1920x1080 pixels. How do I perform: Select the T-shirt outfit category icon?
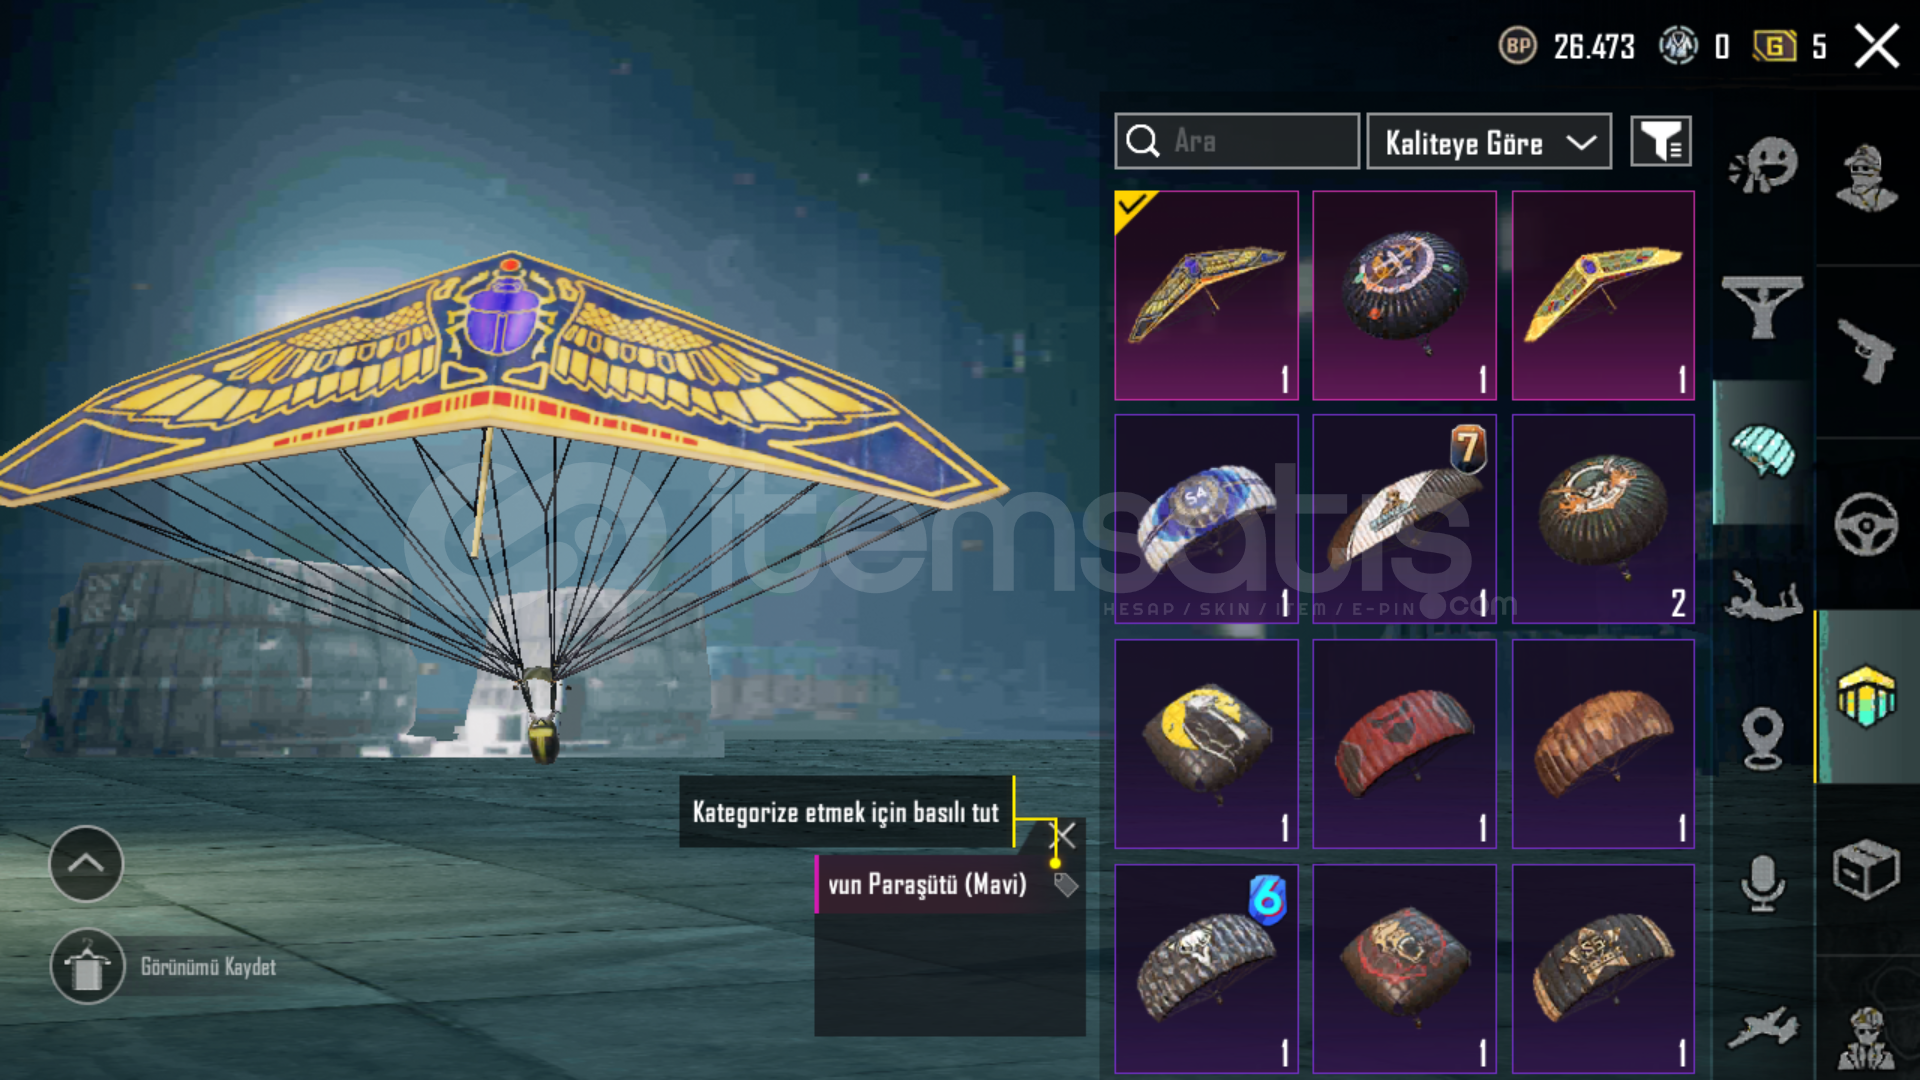[1762, 307]
